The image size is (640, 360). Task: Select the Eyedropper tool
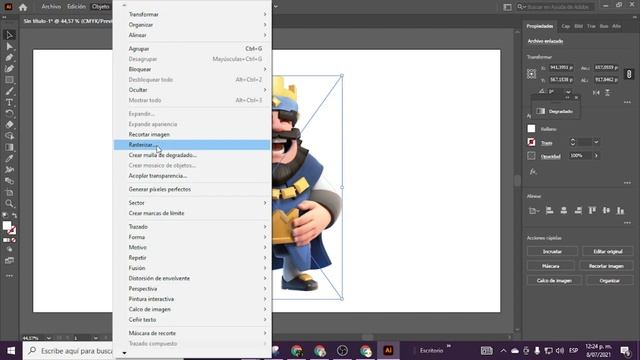[x=9, y=158]
